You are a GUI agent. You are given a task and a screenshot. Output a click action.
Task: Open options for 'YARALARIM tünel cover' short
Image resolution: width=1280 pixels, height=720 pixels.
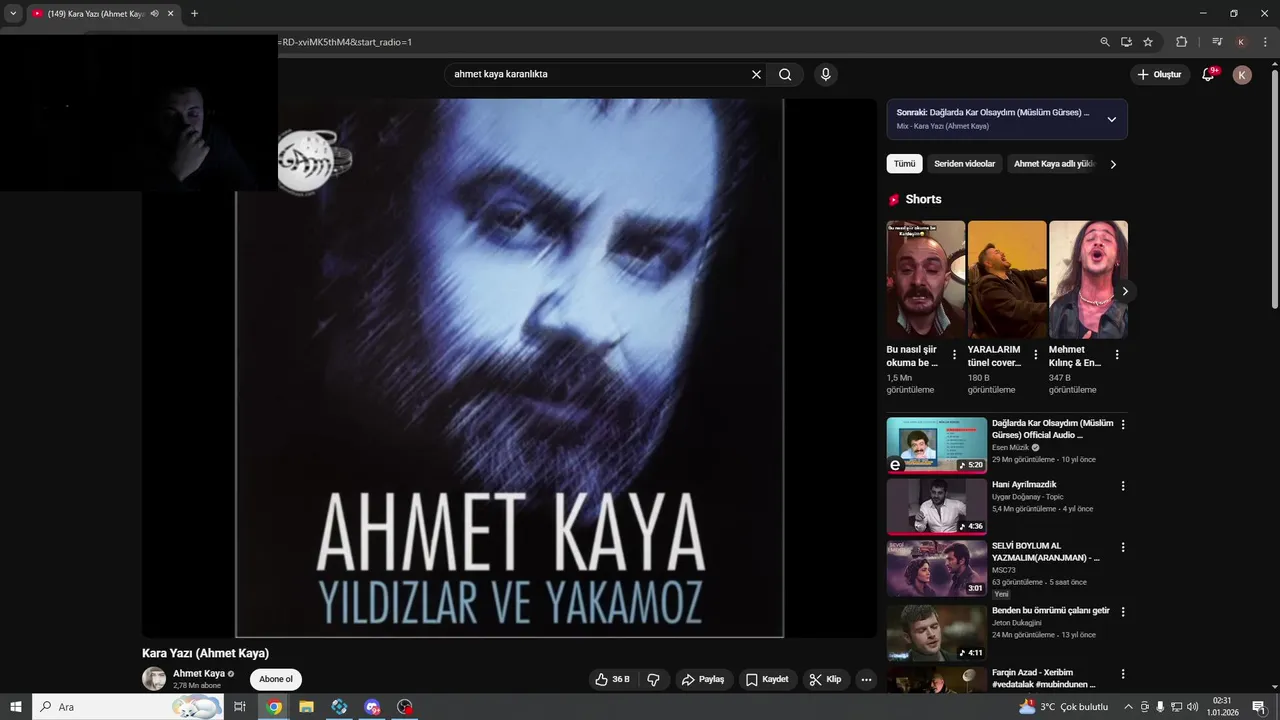[x=1035, y=355]
